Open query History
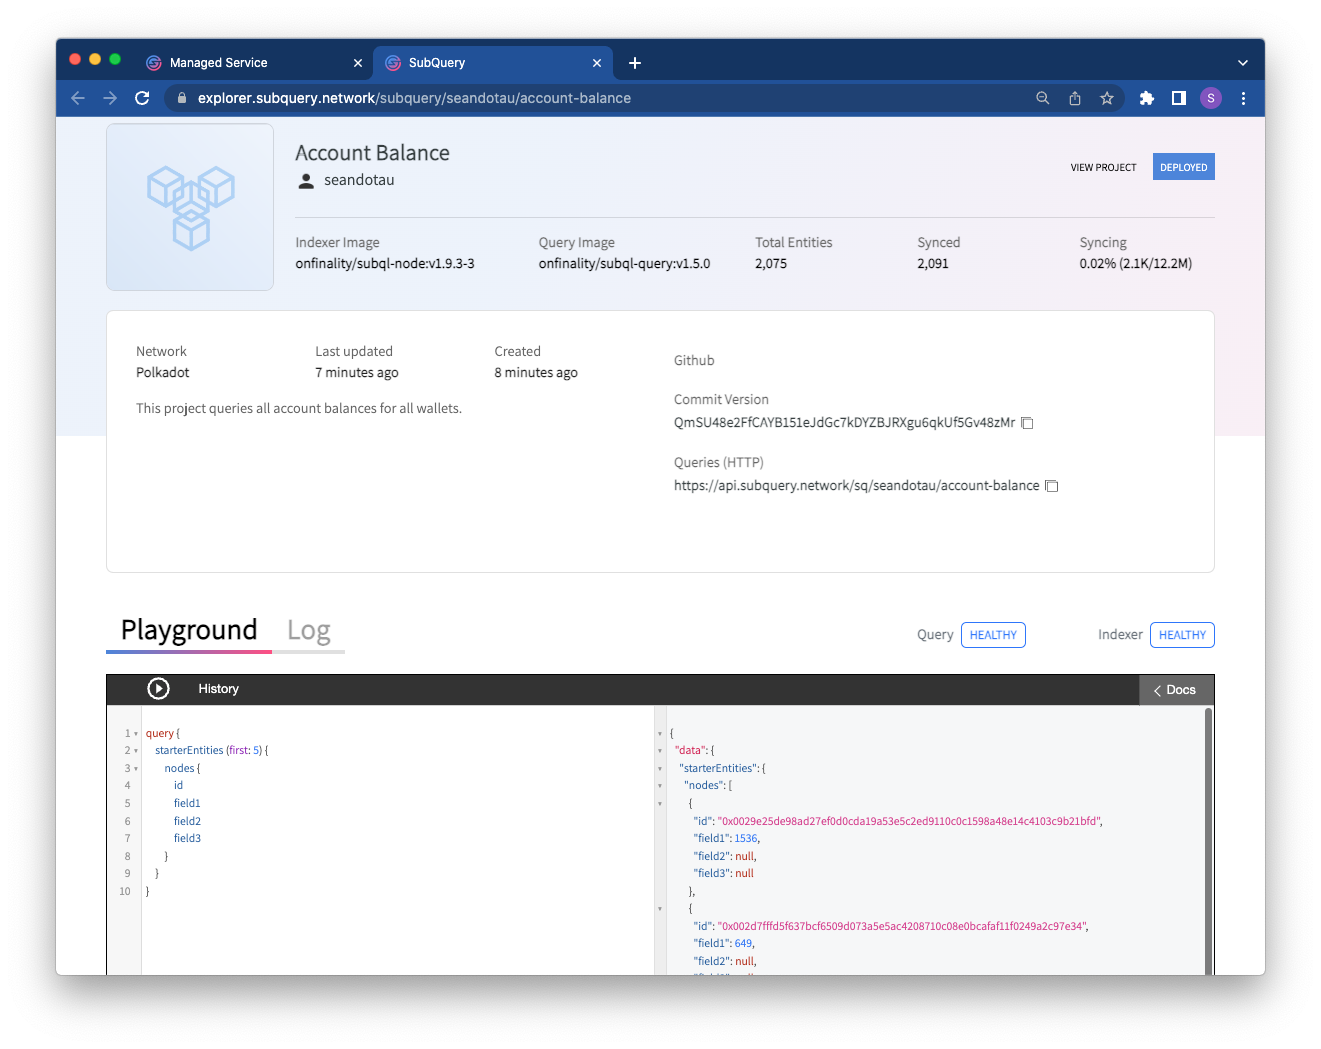Screen dimensions: 1321x1049 218,689
